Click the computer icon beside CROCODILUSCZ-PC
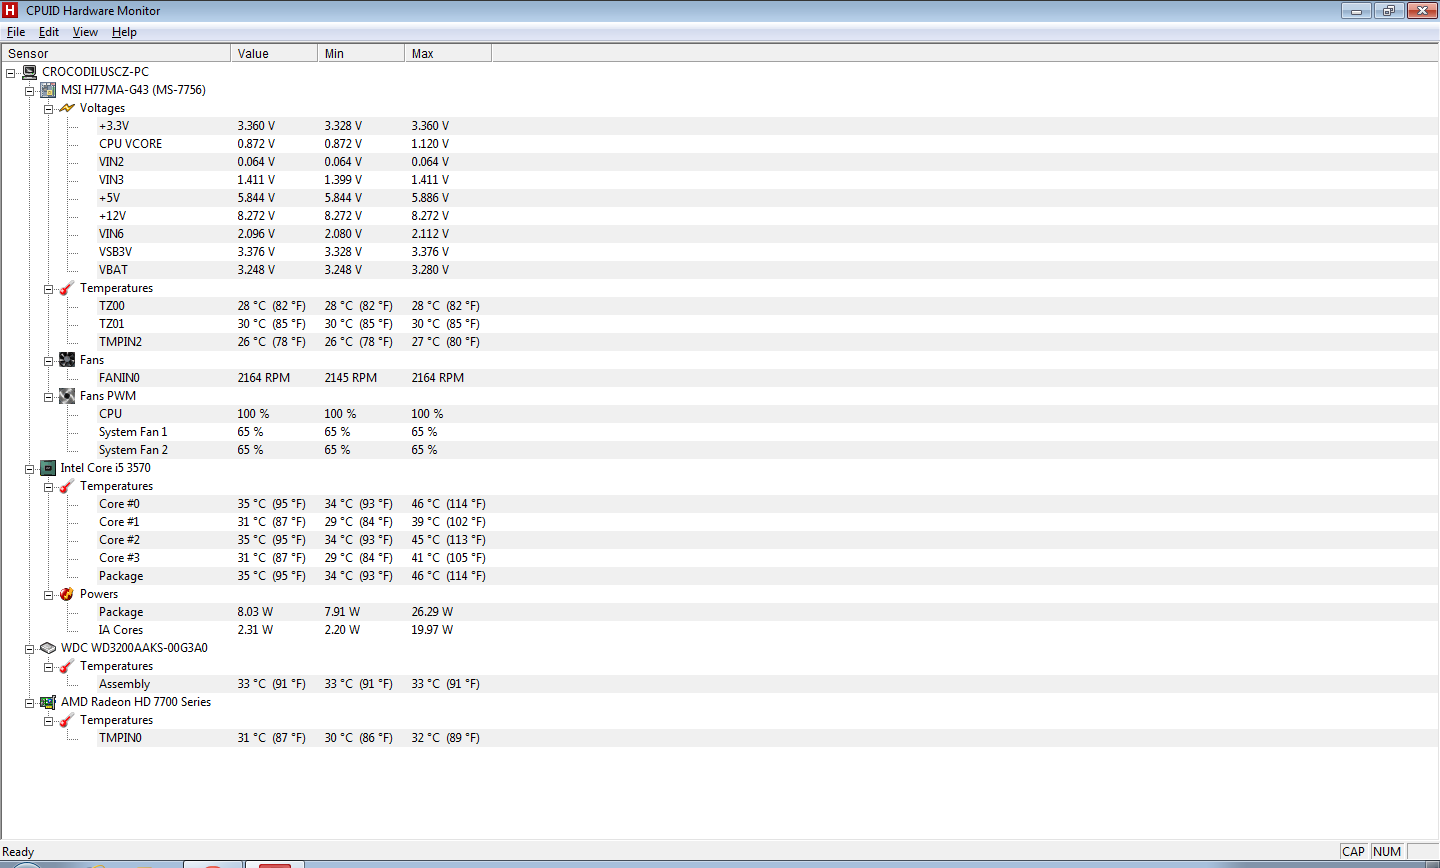Viewport: 1440px width, 868px height. coord(29,72)
